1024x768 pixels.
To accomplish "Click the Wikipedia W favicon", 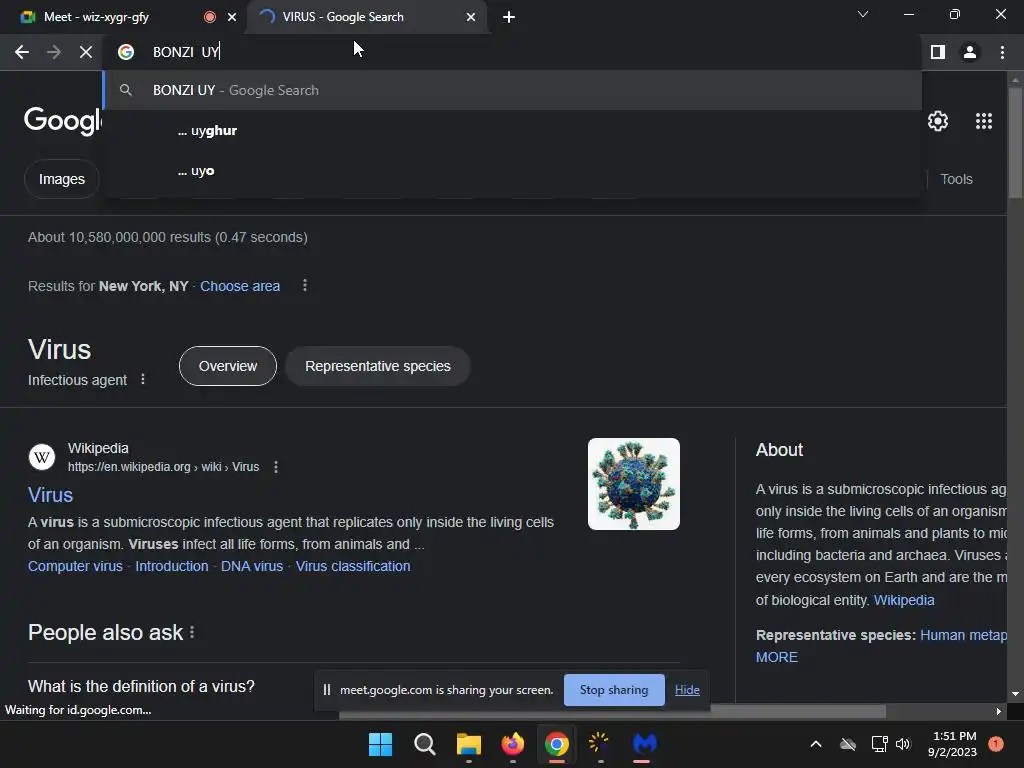I will tap(42, 456).
